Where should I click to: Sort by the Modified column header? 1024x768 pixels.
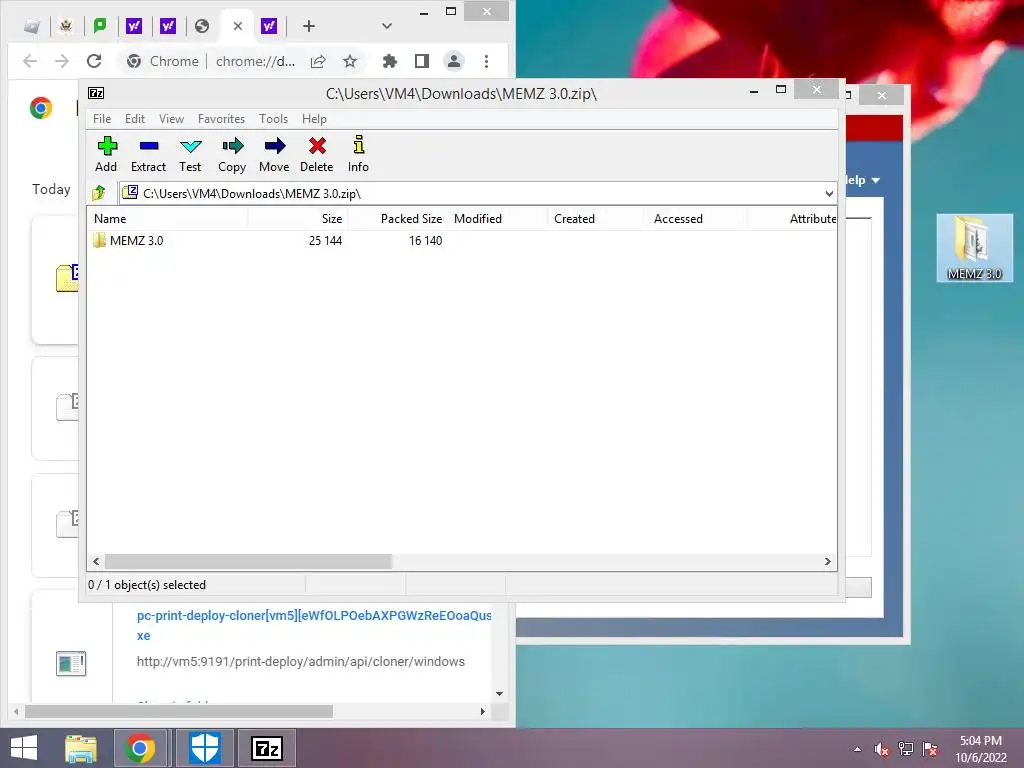point(498,219)
